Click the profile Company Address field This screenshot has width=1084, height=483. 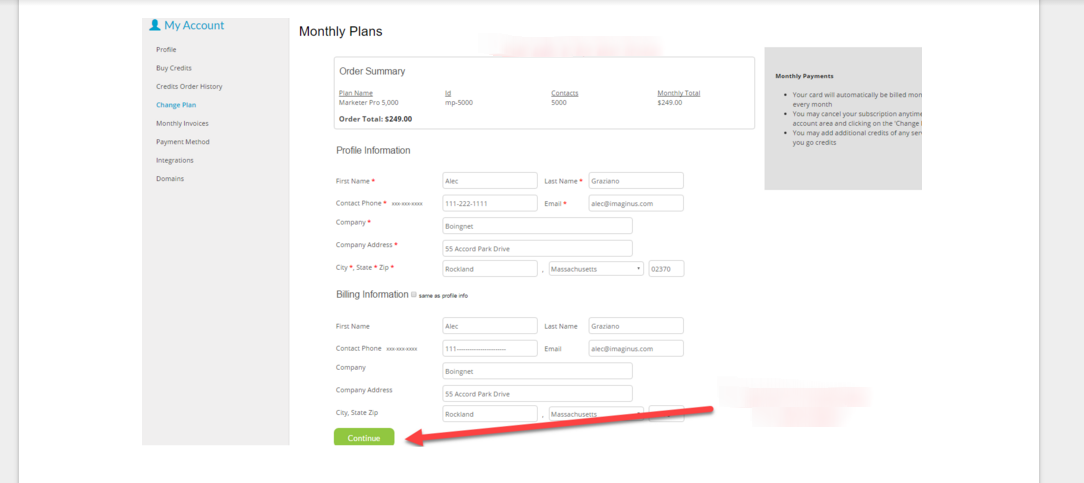point(537,249)
